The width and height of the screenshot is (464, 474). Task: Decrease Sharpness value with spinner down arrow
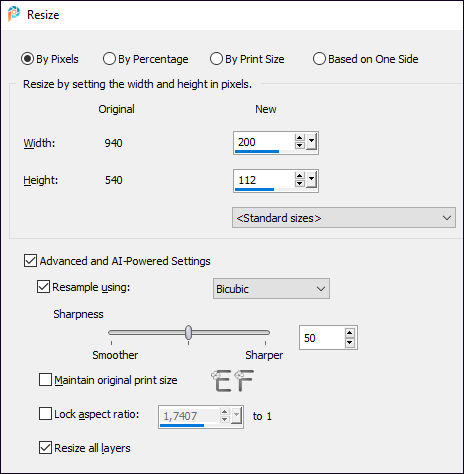[349, 343]
